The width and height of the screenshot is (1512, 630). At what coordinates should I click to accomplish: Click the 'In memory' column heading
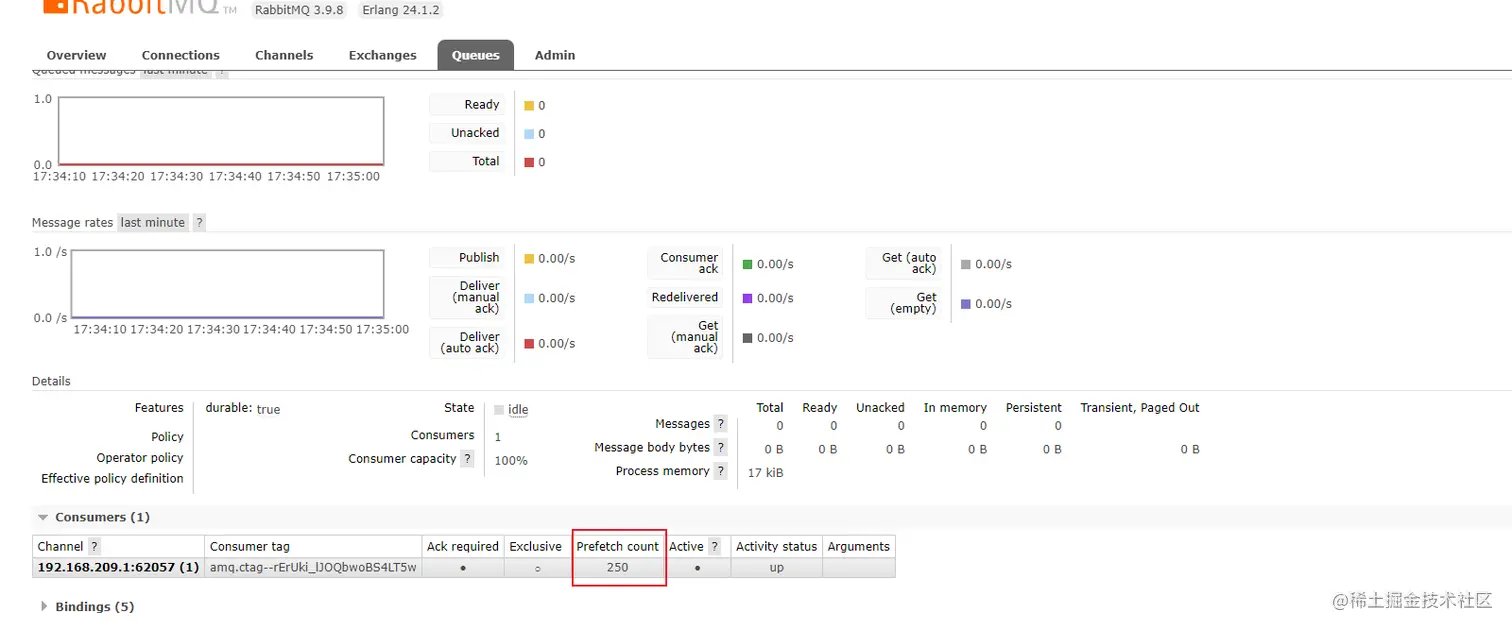955,408
